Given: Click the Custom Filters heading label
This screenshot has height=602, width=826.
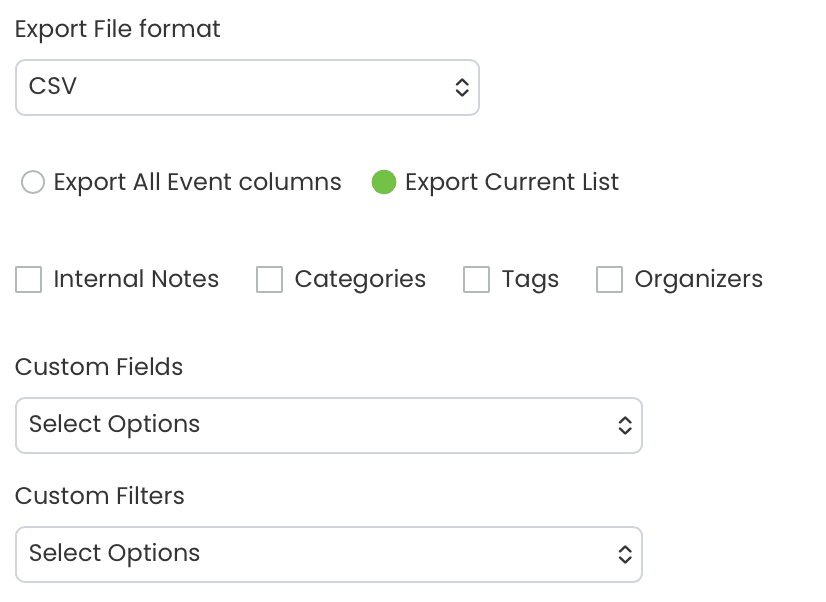Looking at the screenshot, I should pos(100,496).
